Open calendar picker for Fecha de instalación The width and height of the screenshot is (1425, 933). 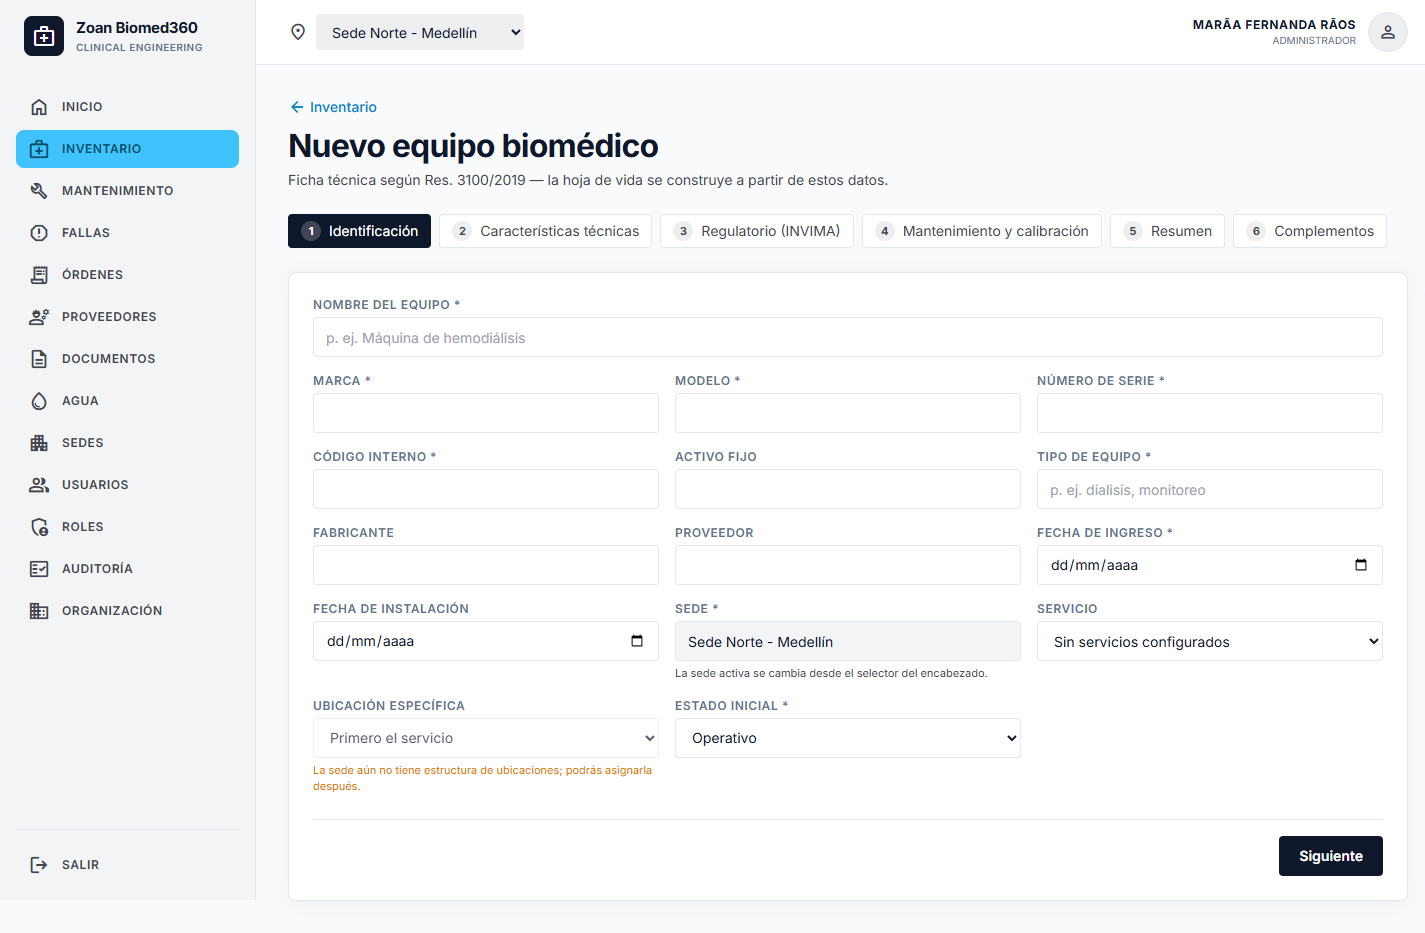[x=637, y=641]
